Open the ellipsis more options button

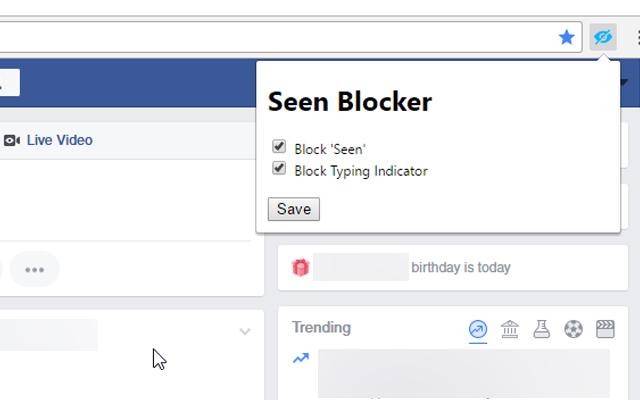pyautogui.click(x=35, y=269)
